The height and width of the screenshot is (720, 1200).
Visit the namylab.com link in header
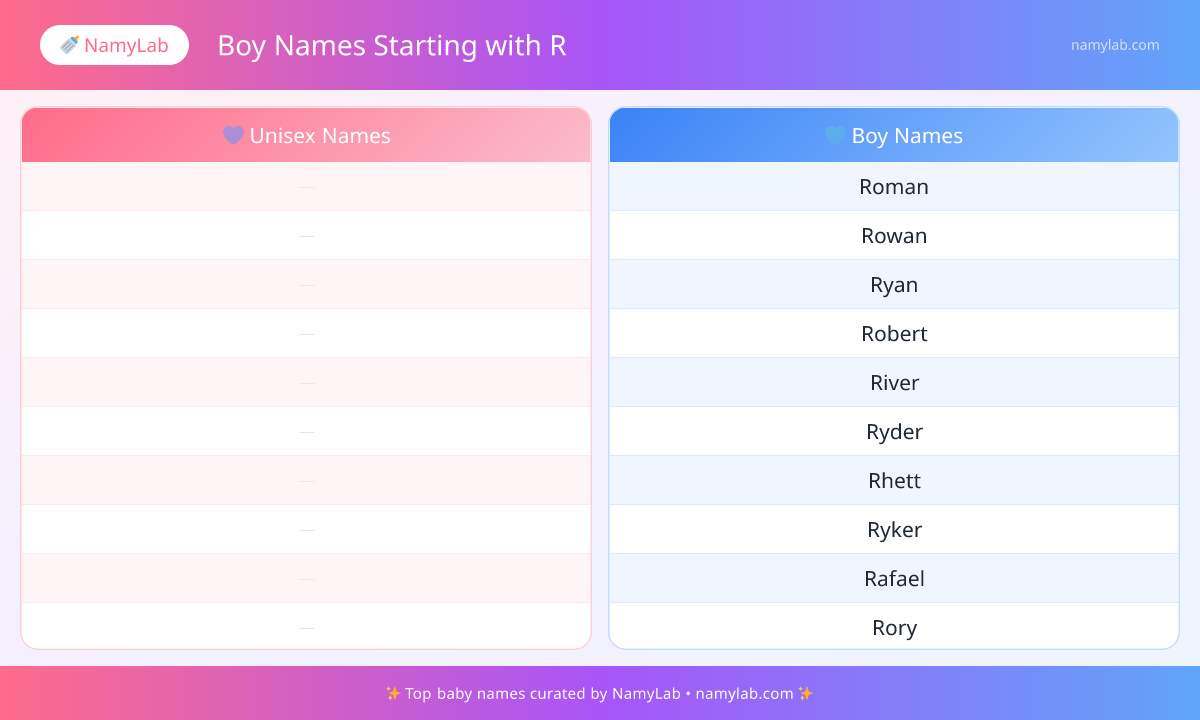(1115, 45)
